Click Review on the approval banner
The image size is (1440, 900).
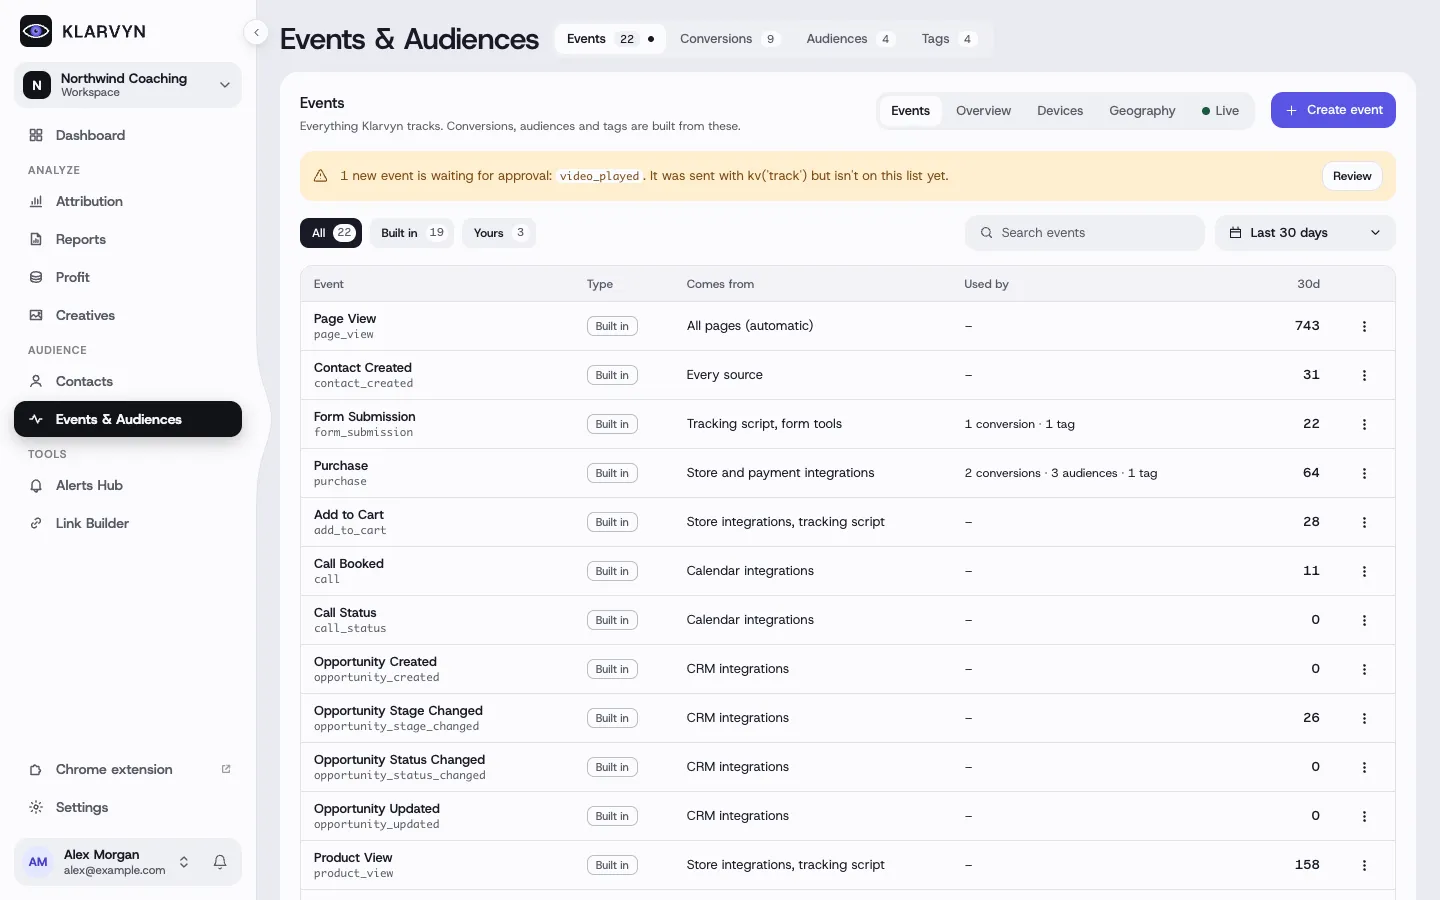pyautogui.click(x=1352, y=176)
